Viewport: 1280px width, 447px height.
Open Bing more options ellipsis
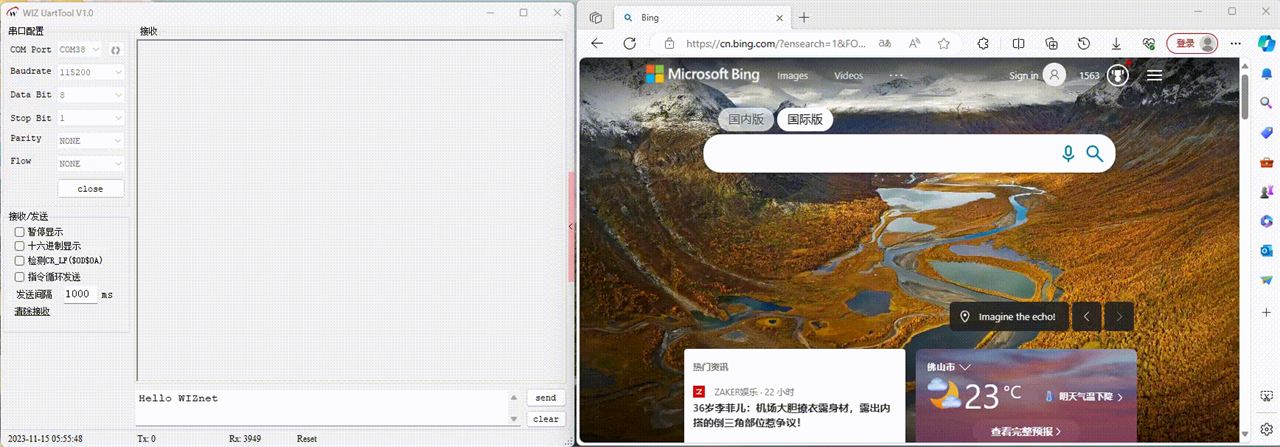click(x=896, y=76)
